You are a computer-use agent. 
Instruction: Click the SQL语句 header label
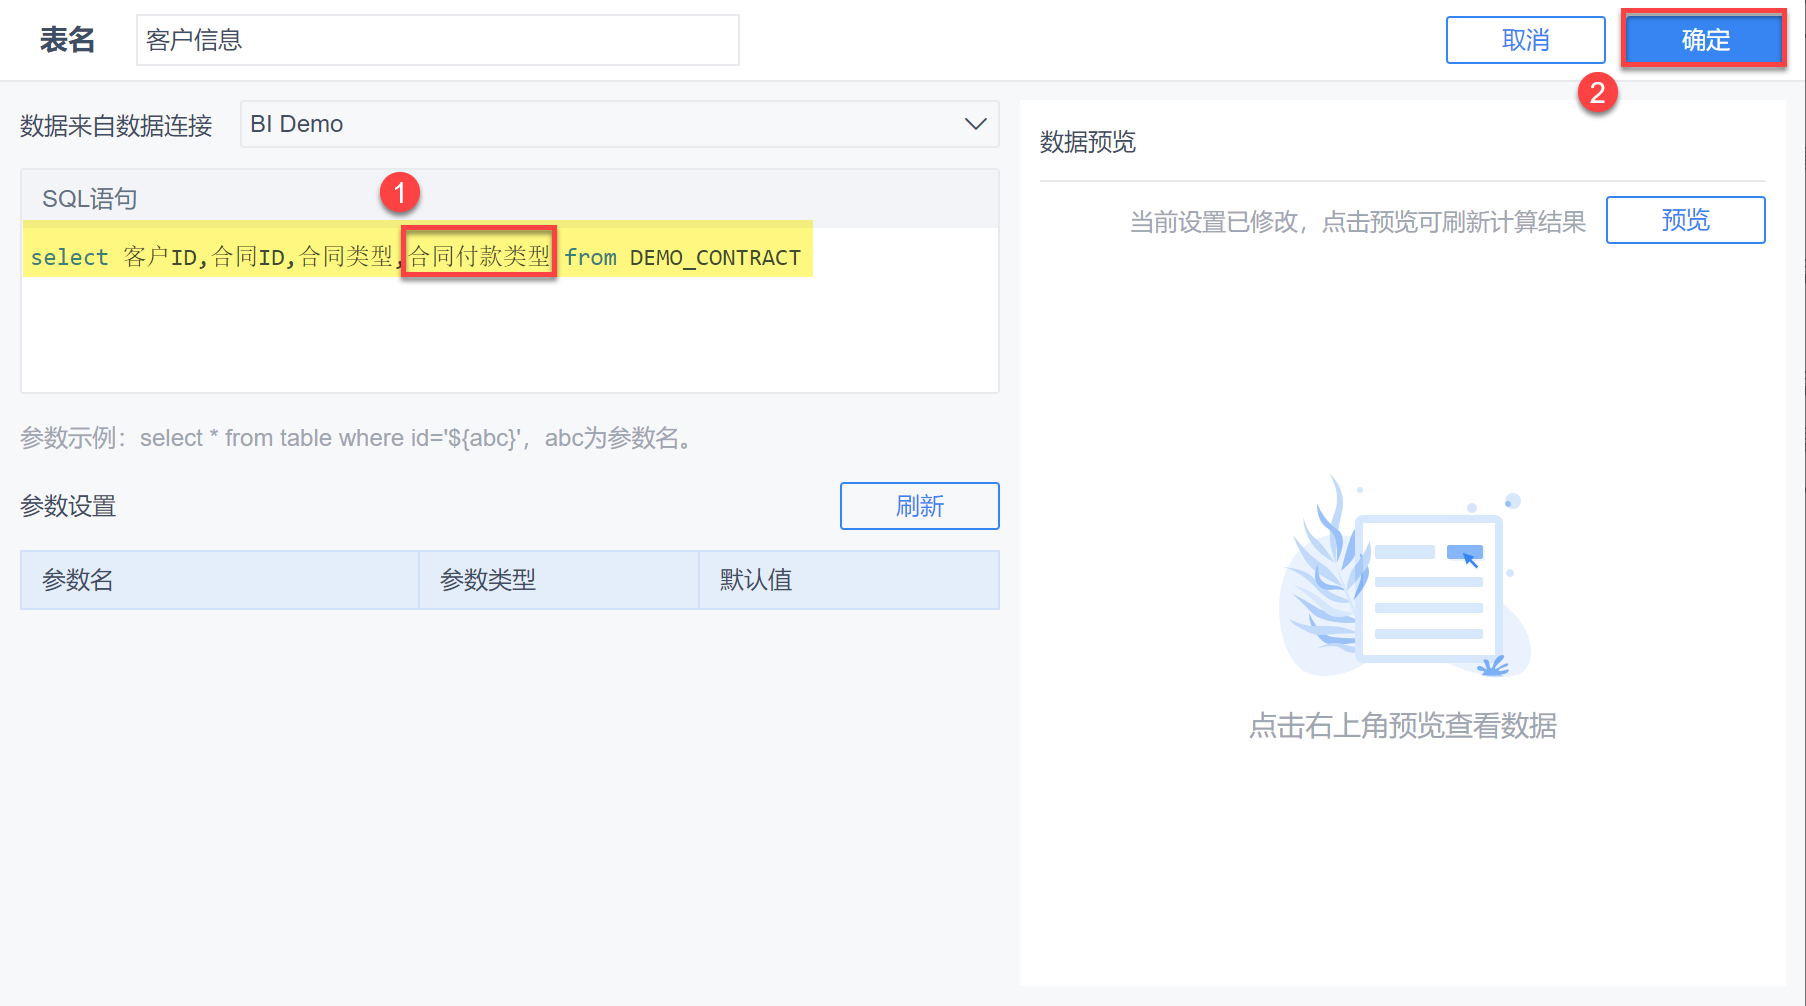point(90,199)
